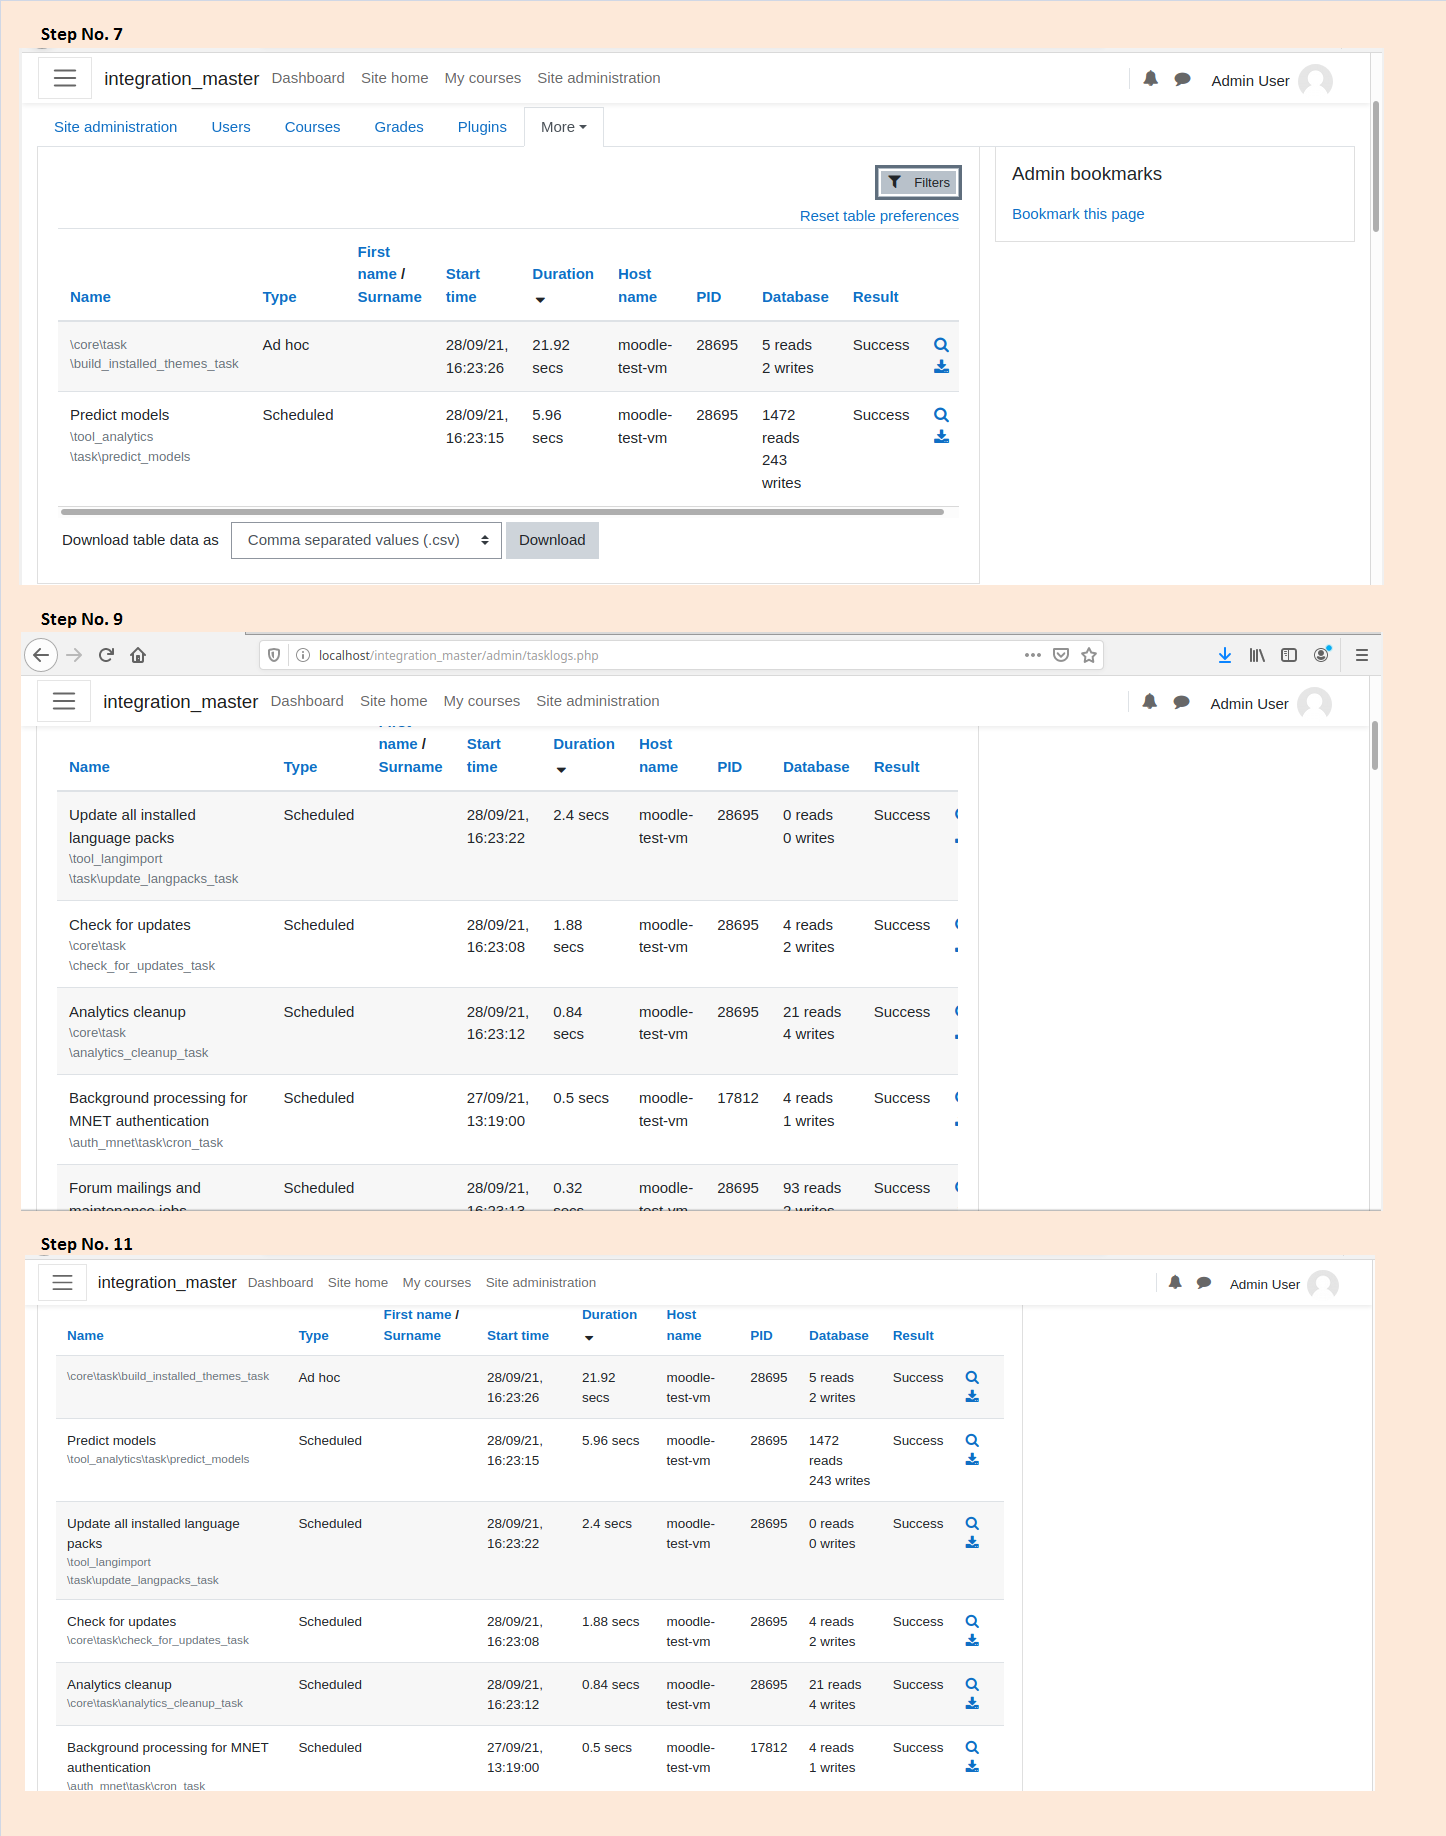Click the Analytics cleanup task name in Step 9
Image resolution: width=1446 pixels, height=1836 pixels.
click(127, 1012)
